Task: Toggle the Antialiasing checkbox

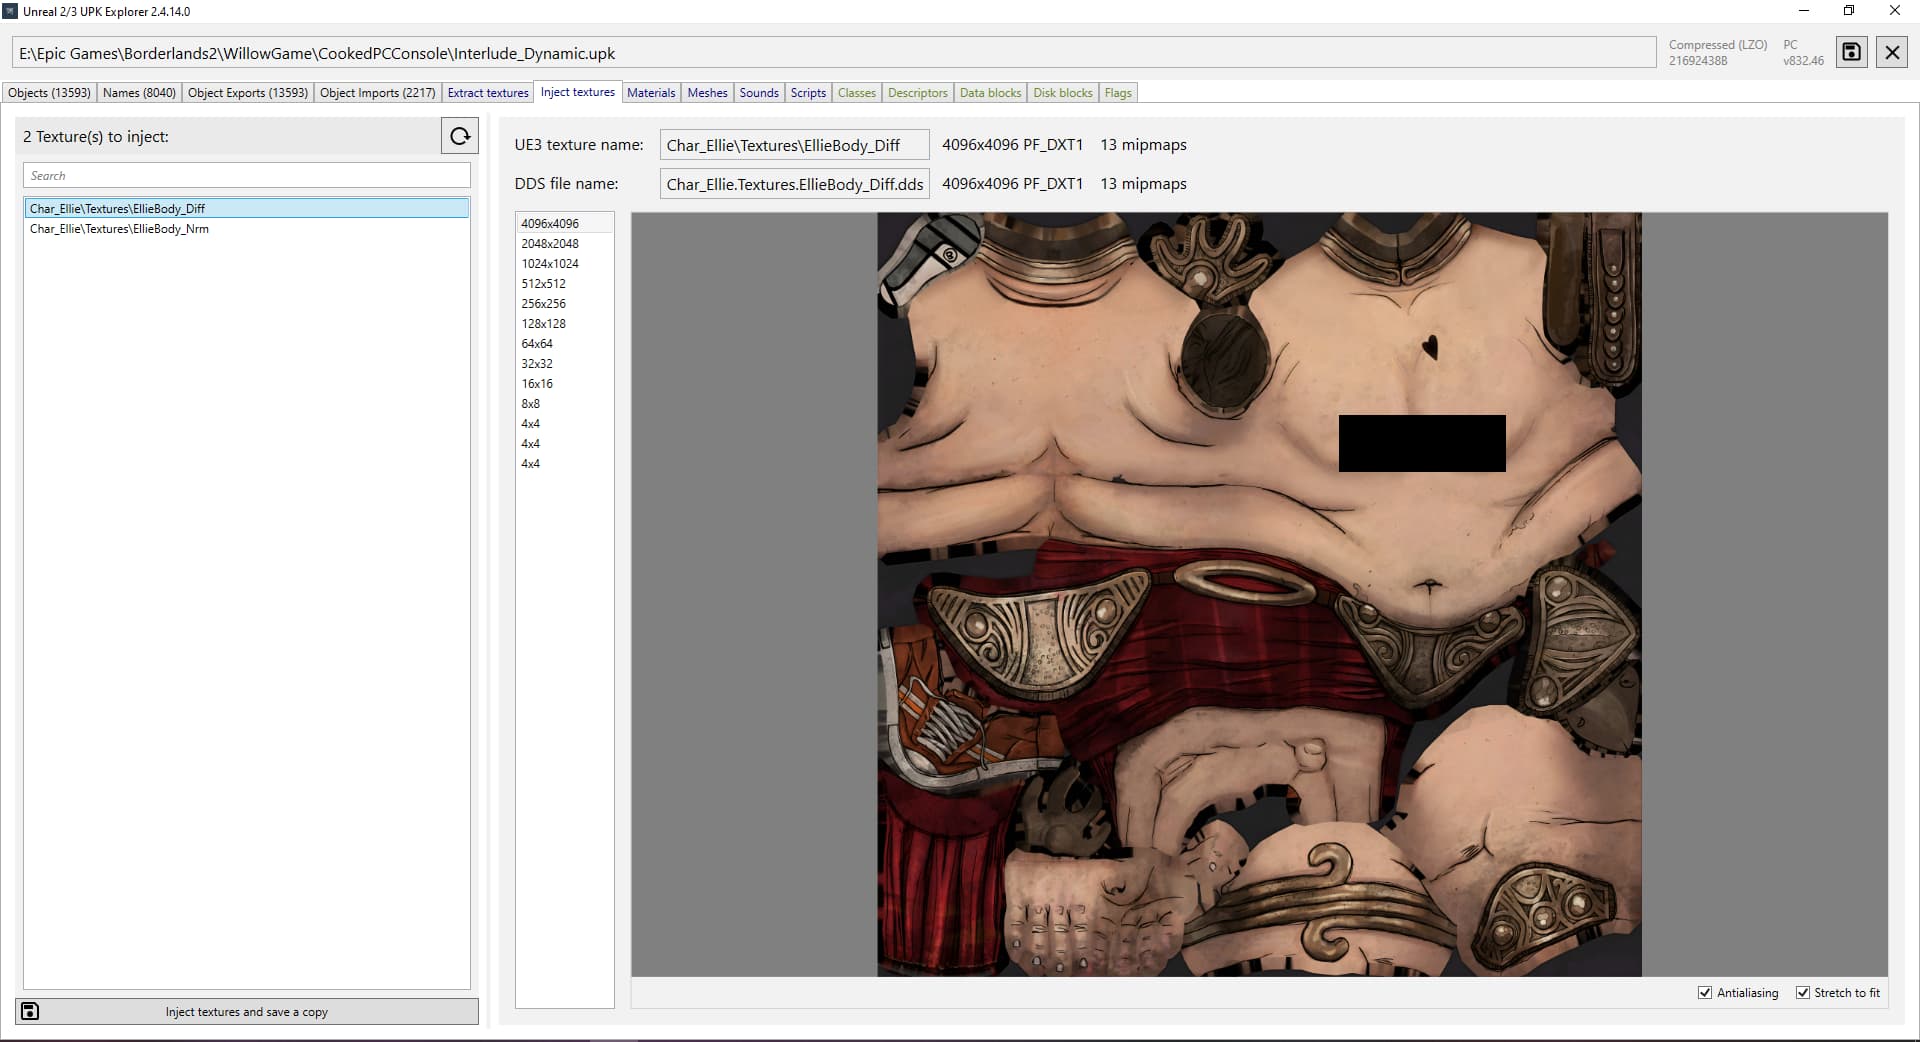Action: tap(1705, 993)
